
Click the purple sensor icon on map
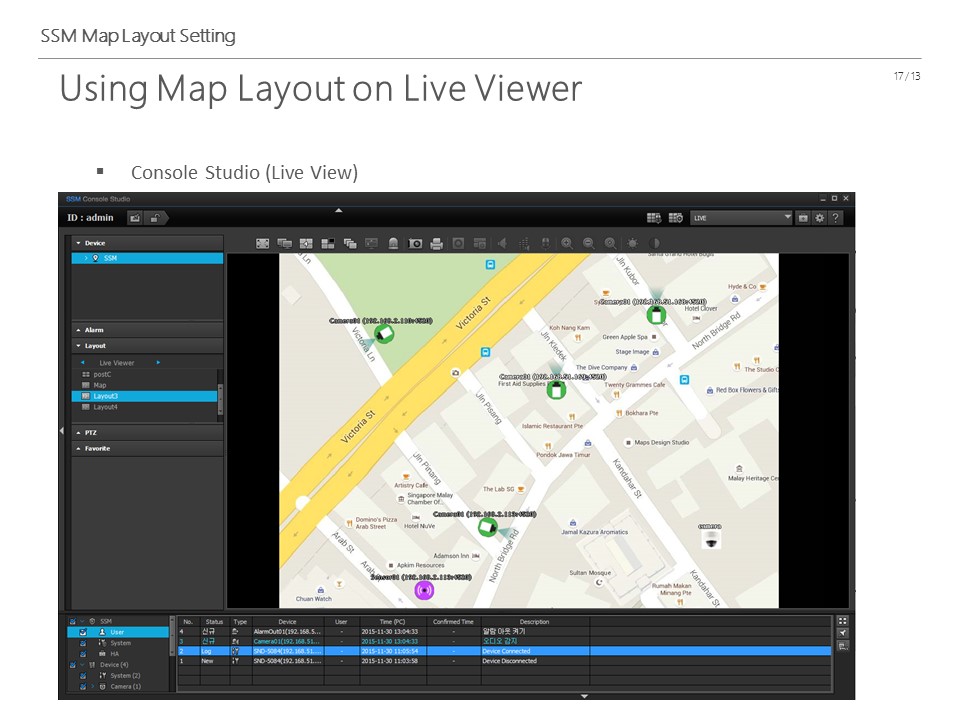click(424, 590)
